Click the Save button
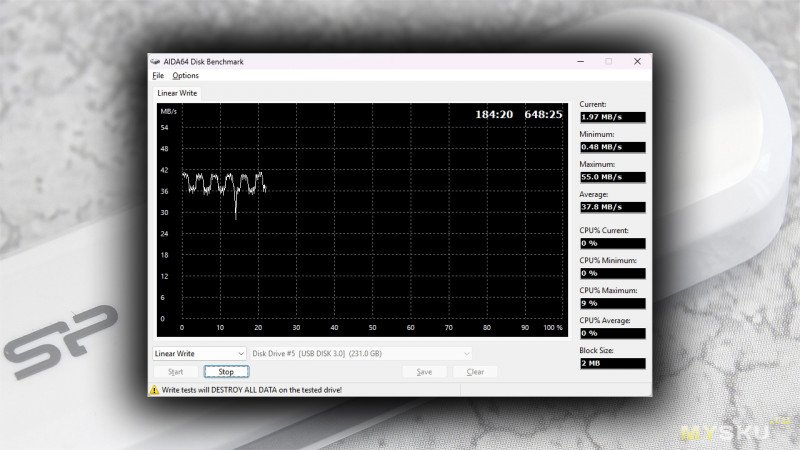The width and height of the screenshot is (800, 450). [424, 372]
